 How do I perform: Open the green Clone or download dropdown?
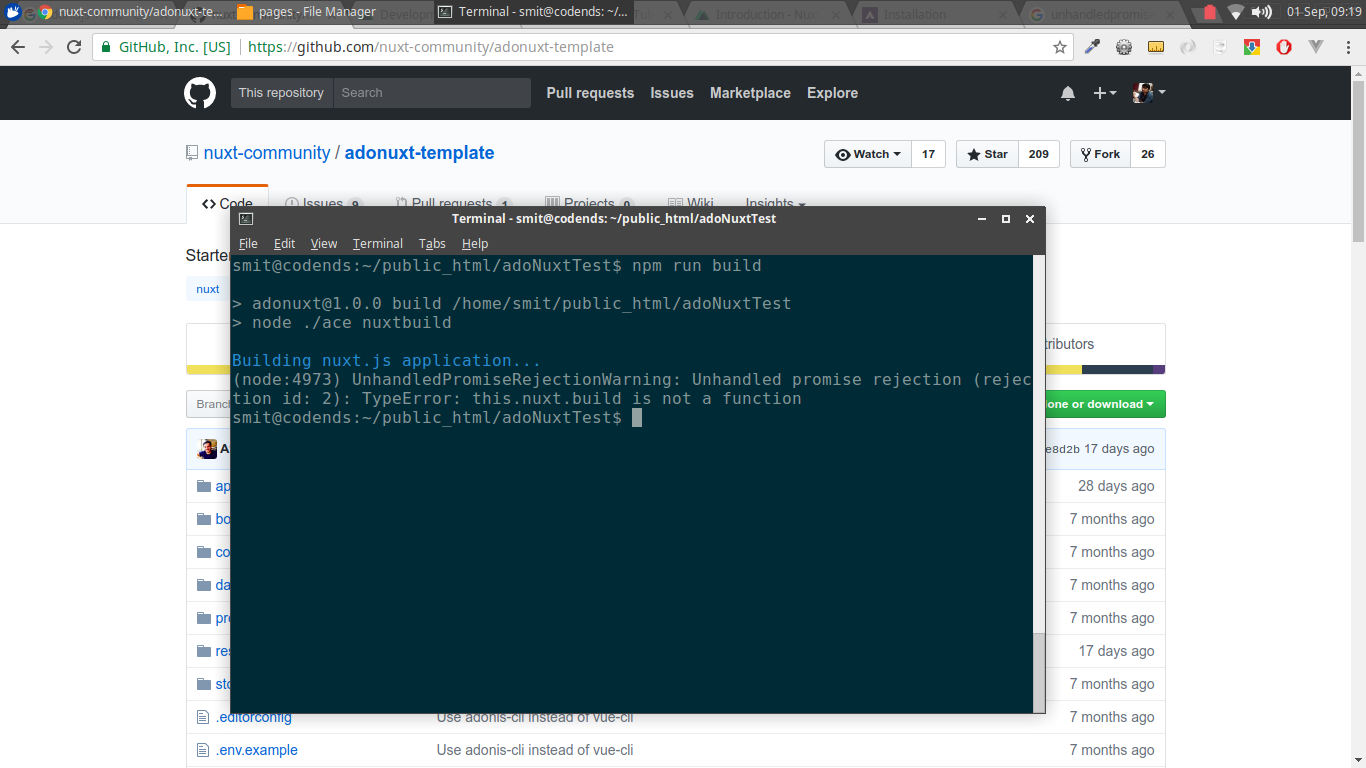[x=1106, y=404]
